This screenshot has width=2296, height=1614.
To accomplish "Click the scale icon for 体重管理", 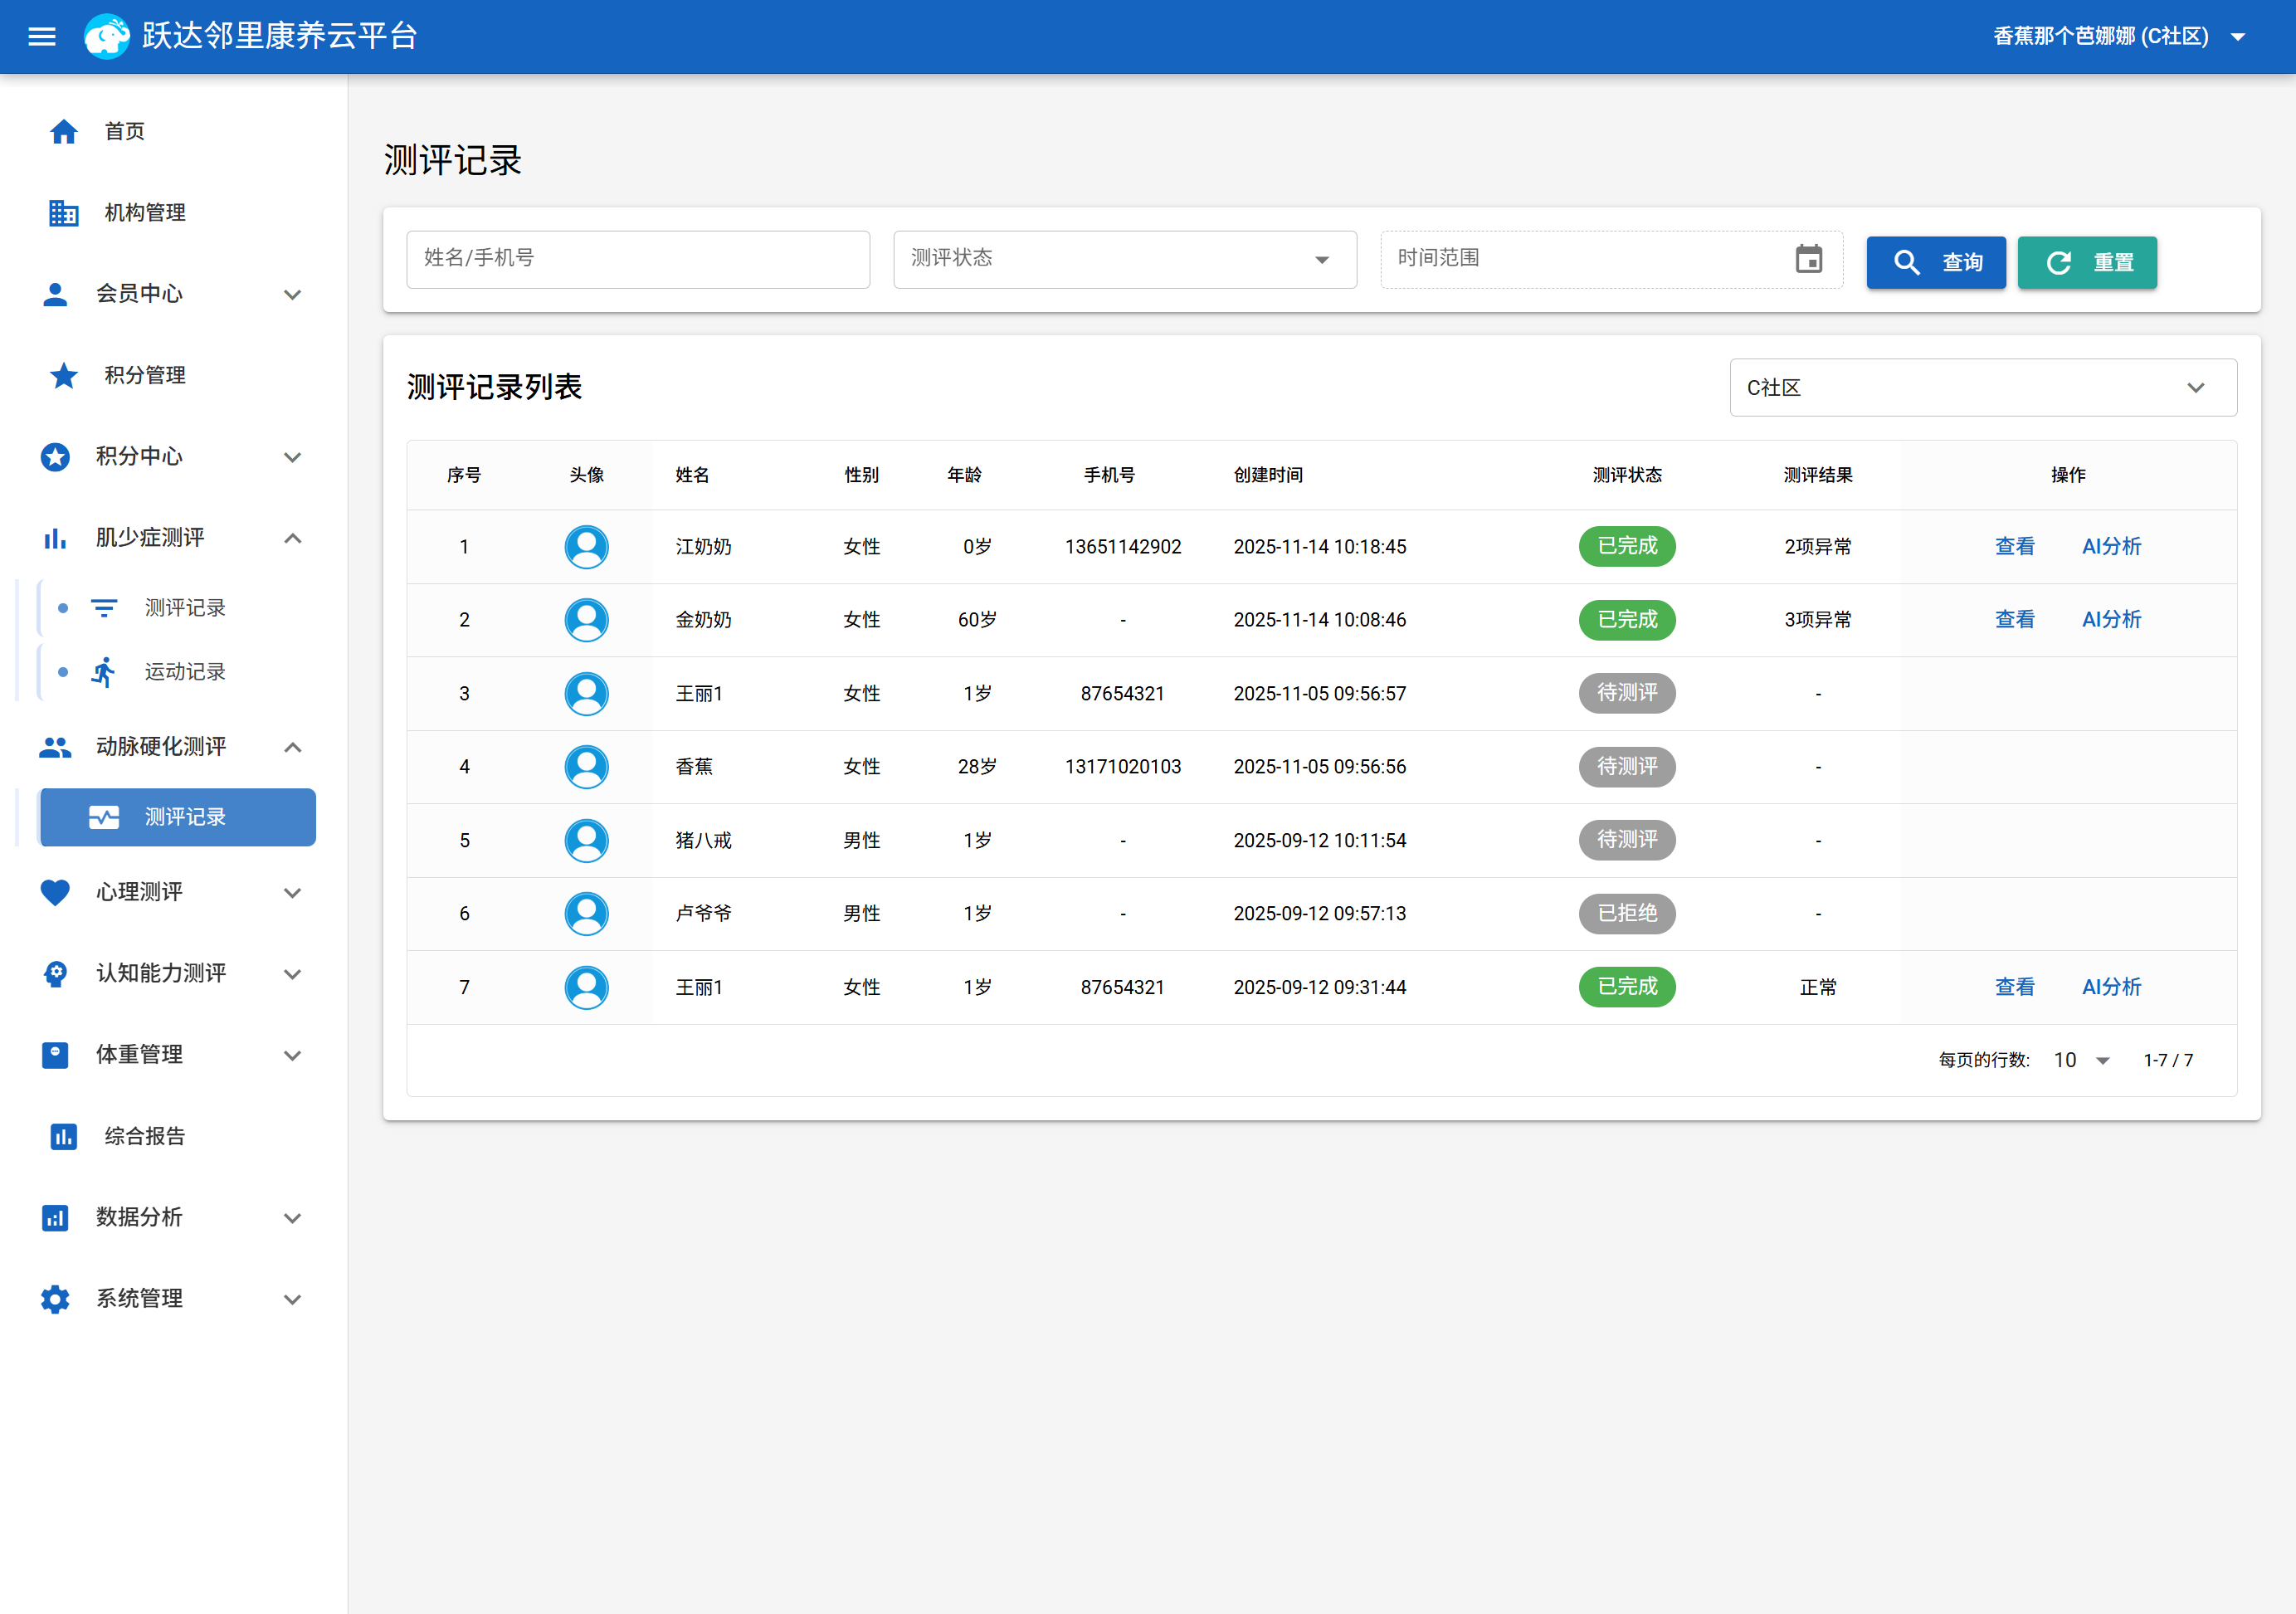I will coord(55,1055).
